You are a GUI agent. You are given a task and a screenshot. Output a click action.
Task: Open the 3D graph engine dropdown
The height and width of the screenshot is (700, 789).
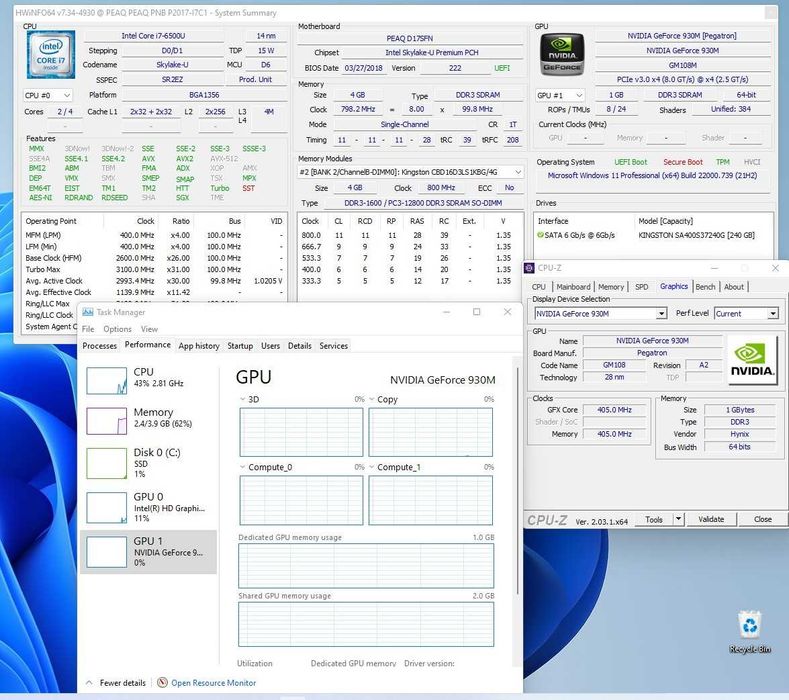[x=243, y=399]
